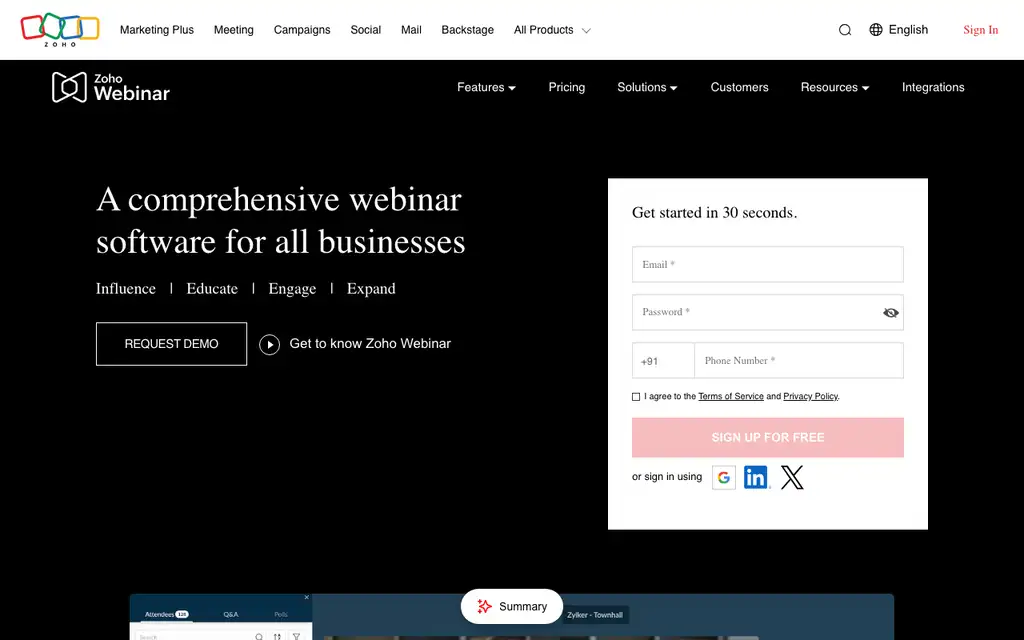
Task: Open Campaigns in top bar
Action: pos(302,30)
